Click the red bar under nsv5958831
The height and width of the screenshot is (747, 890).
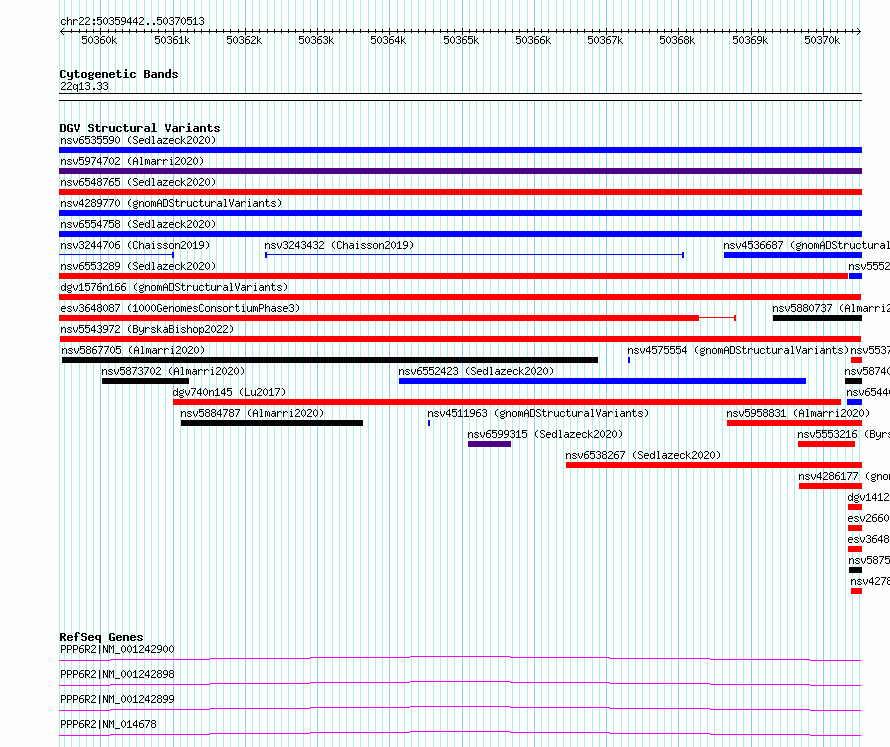pos(795,423)
